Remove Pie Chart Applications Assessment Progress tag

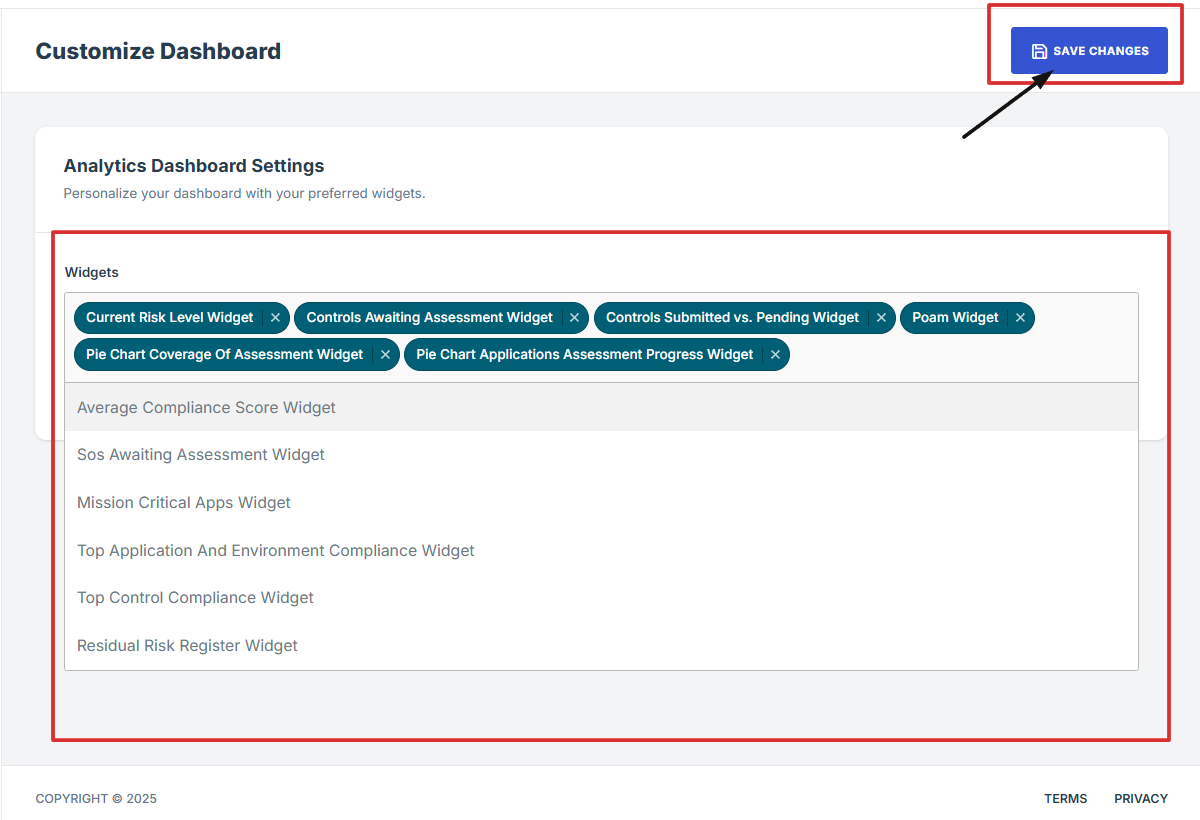(775, 355)
